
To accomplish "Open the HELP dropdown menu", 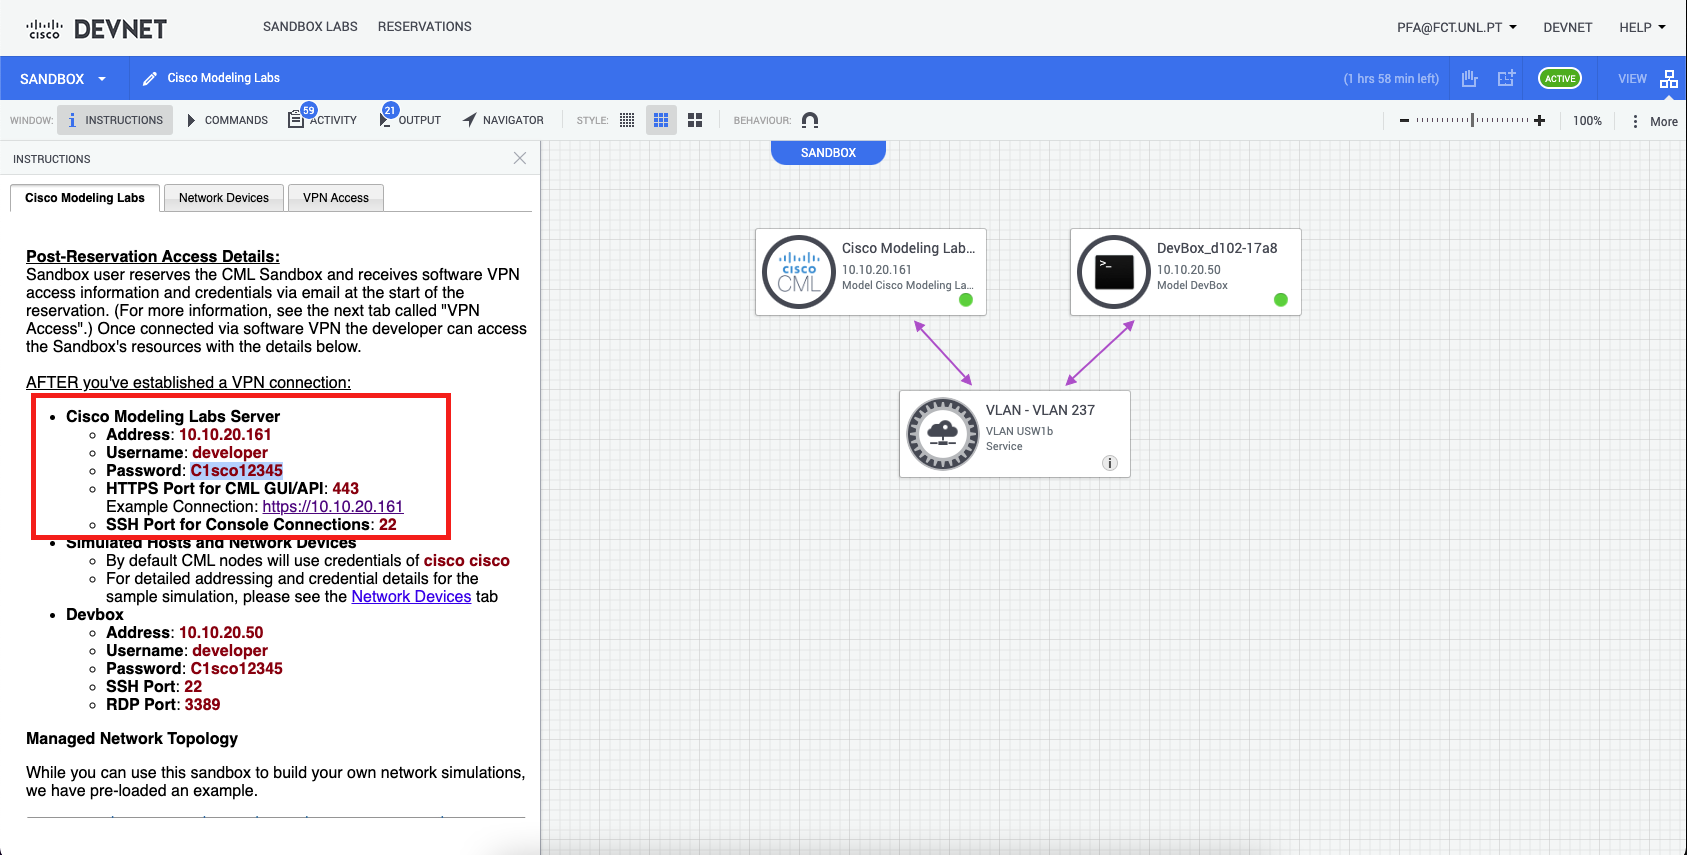I will point(1643,27).
